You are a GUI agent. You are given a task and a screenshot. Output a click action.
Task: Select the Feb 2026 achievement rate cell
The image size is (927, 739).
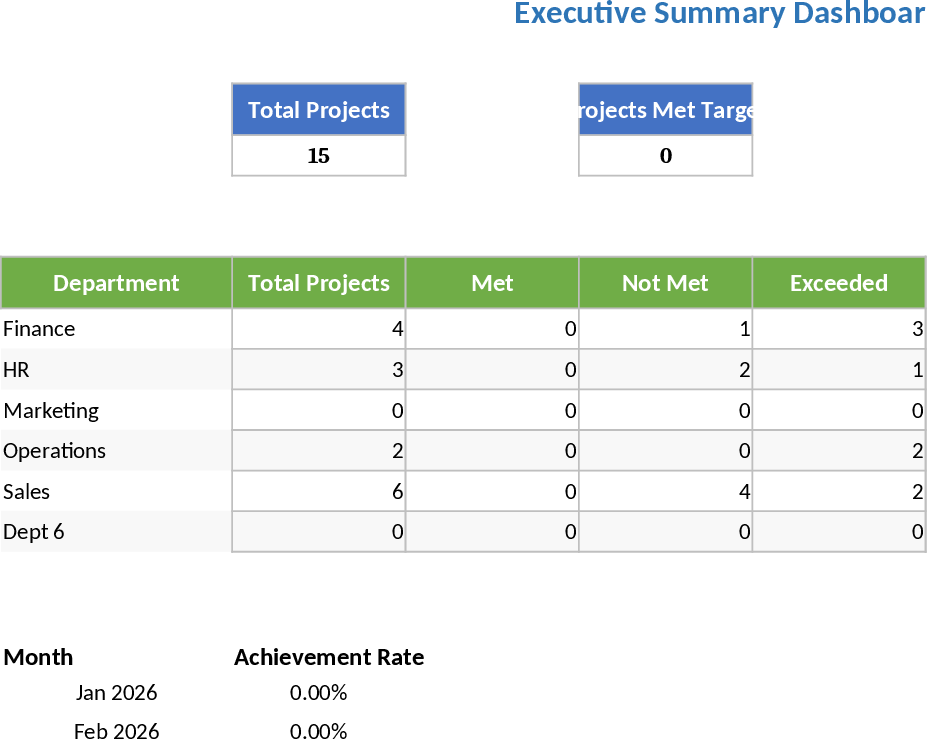tap(318, 731)
